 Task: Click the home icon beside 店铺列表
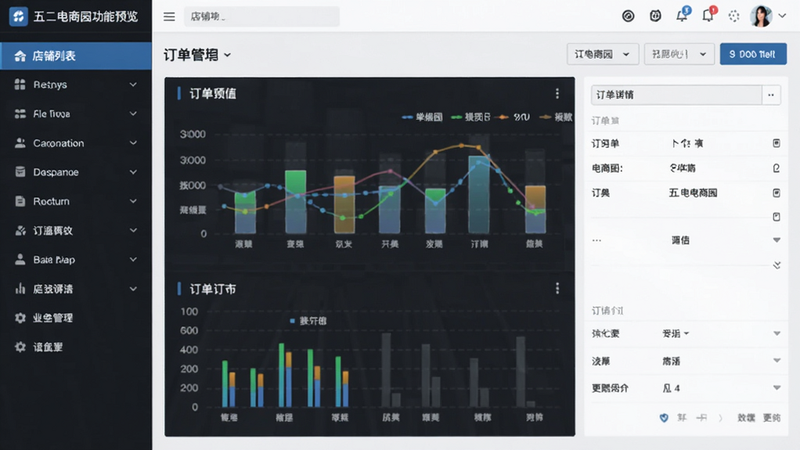(20, 56)
